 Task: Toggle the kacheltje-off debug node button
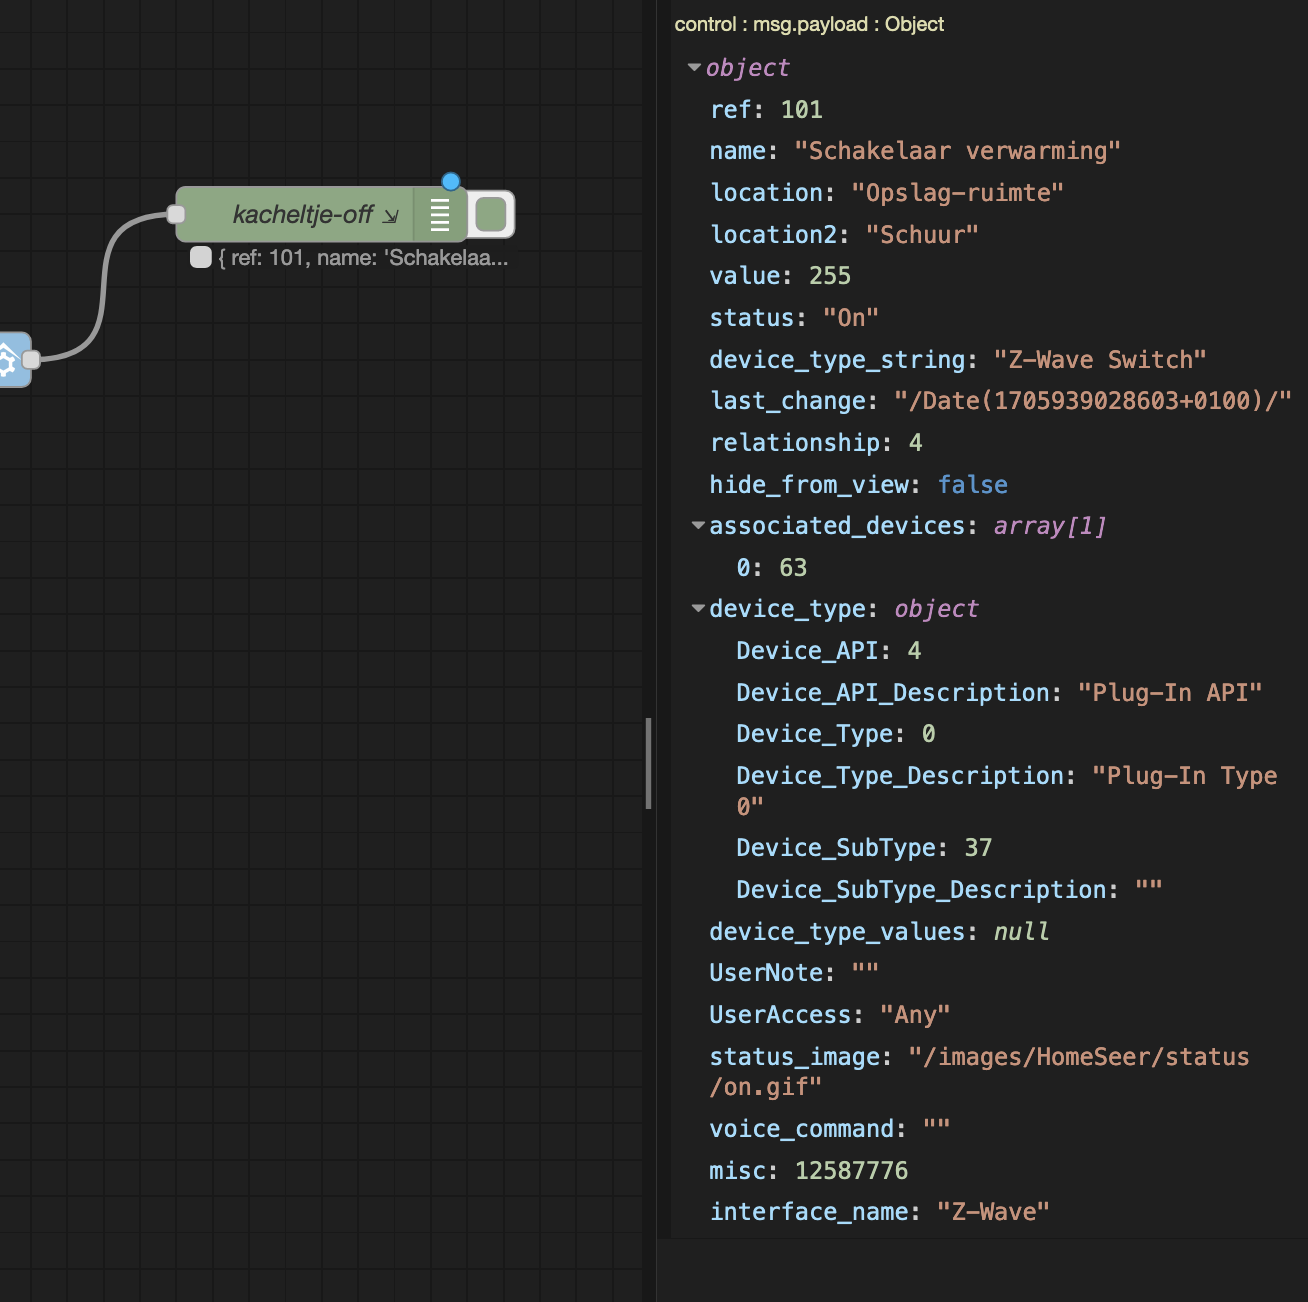click(x=491, y=214)
